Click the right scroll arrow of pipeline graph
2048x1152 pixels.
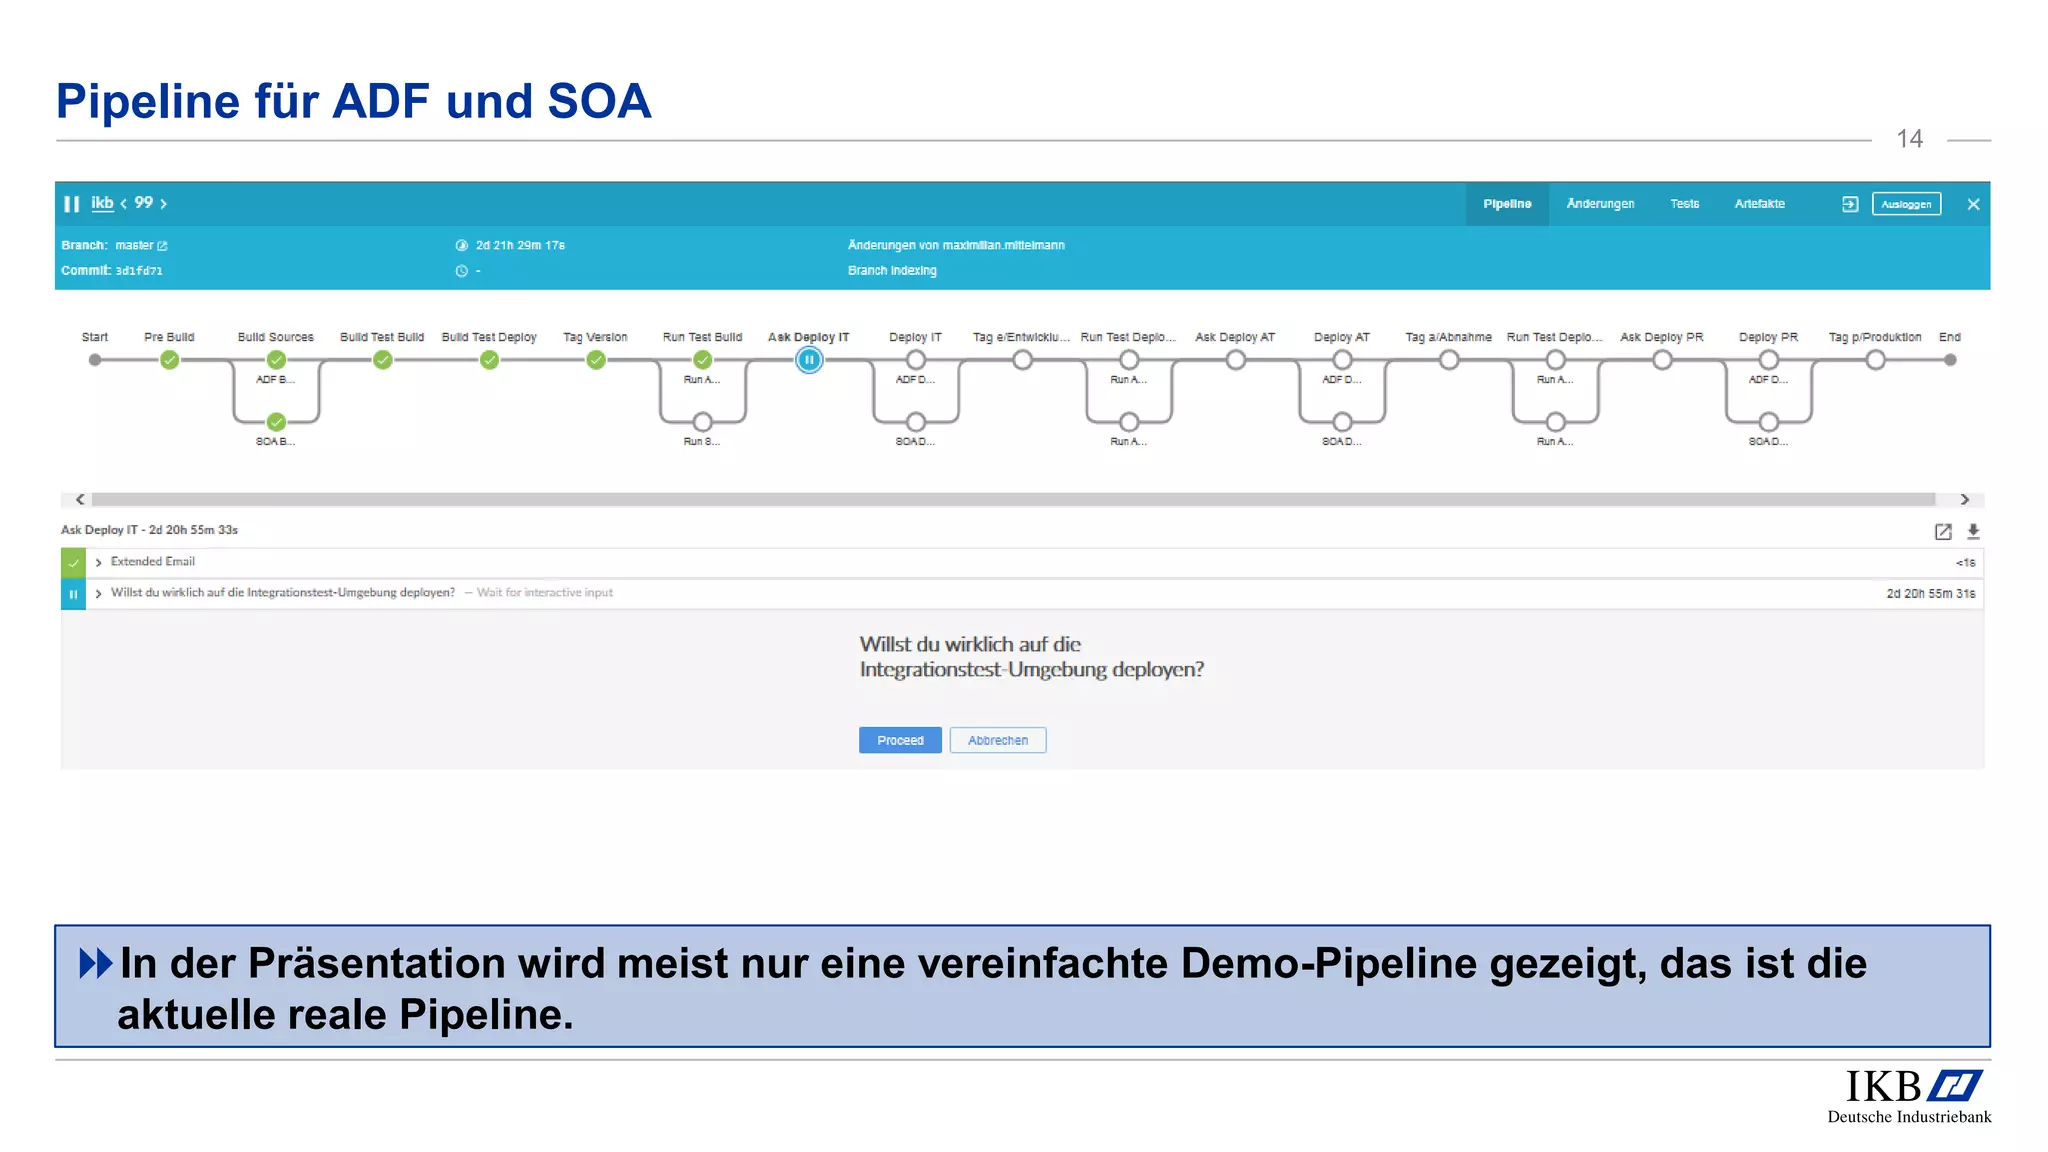coord(1965,499)
